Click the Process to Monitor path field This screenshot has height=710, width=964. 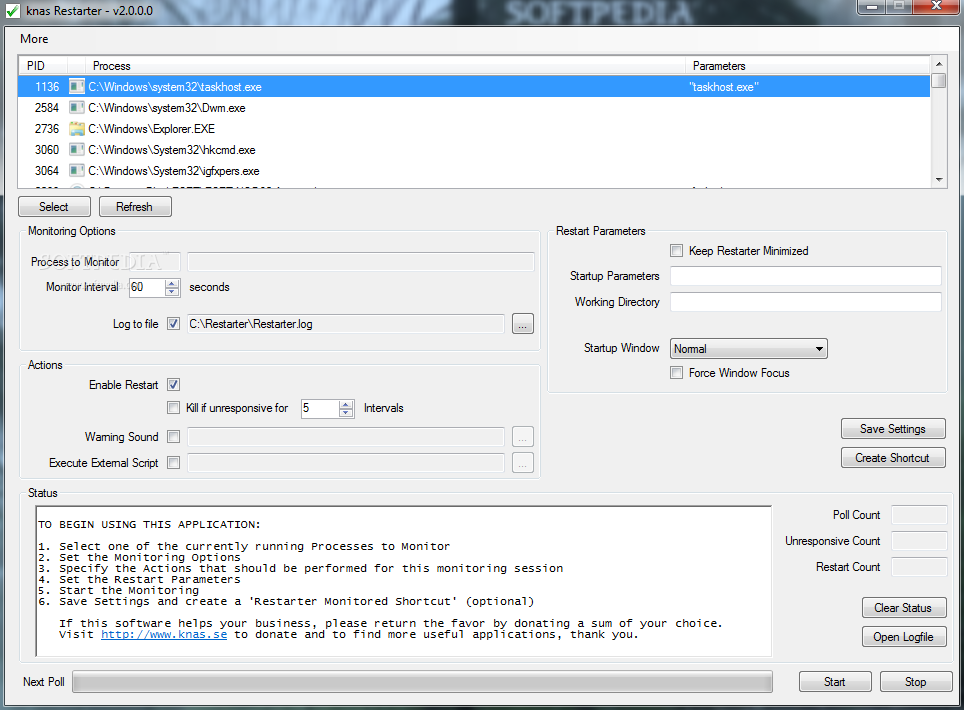(x=361, y=261)
